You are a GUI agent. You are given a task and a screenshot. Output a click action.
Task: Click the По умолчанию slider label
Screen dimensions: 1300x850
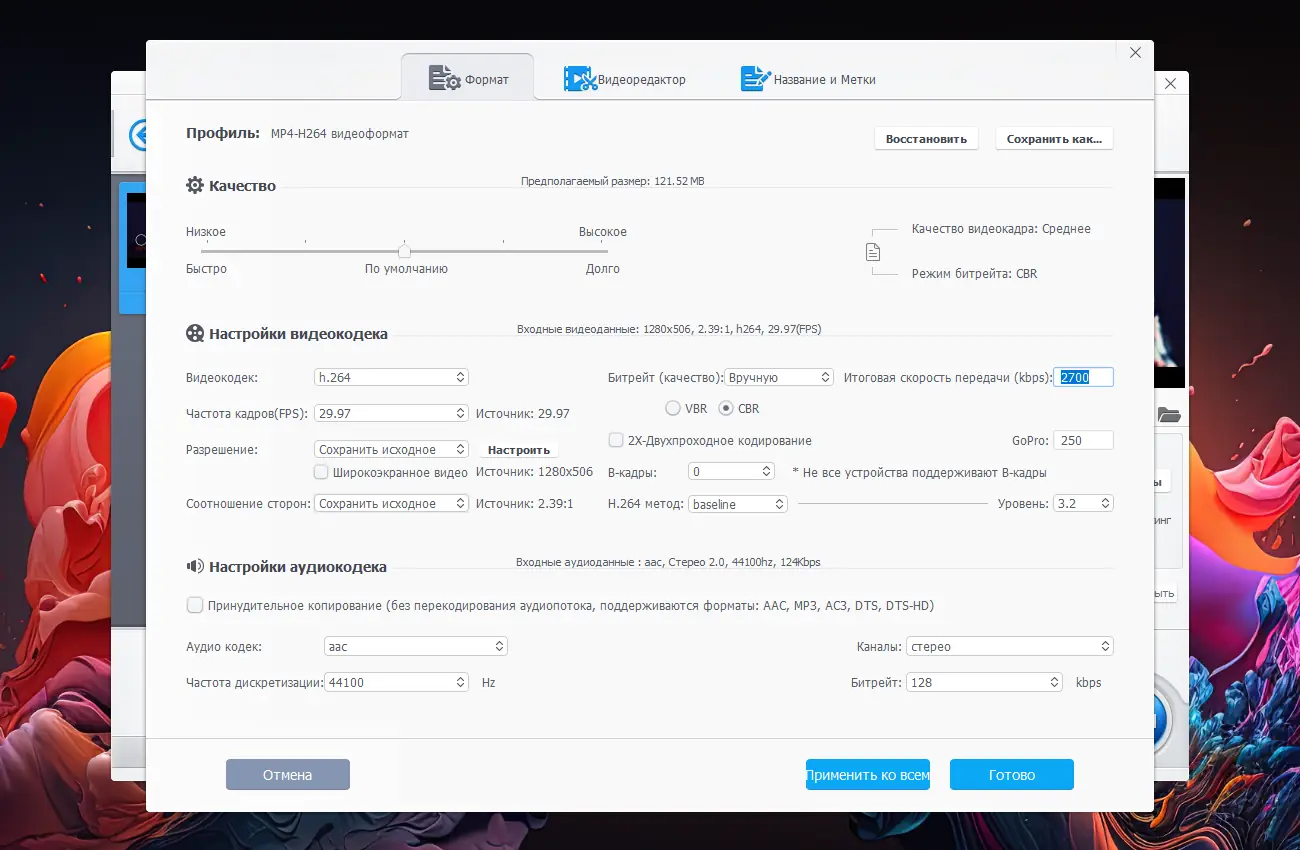tap(406, 269)
